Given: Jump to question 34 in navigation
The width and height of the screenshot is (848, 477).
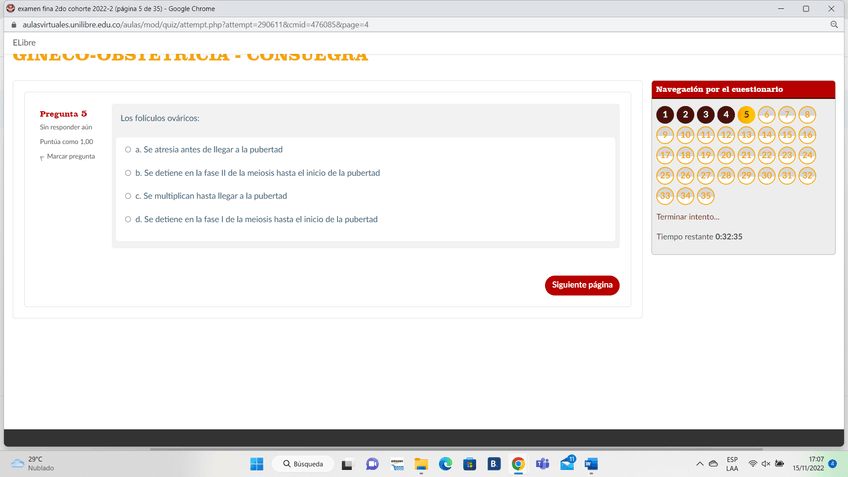Looking at the screenshot, I should tap(685, 196).
